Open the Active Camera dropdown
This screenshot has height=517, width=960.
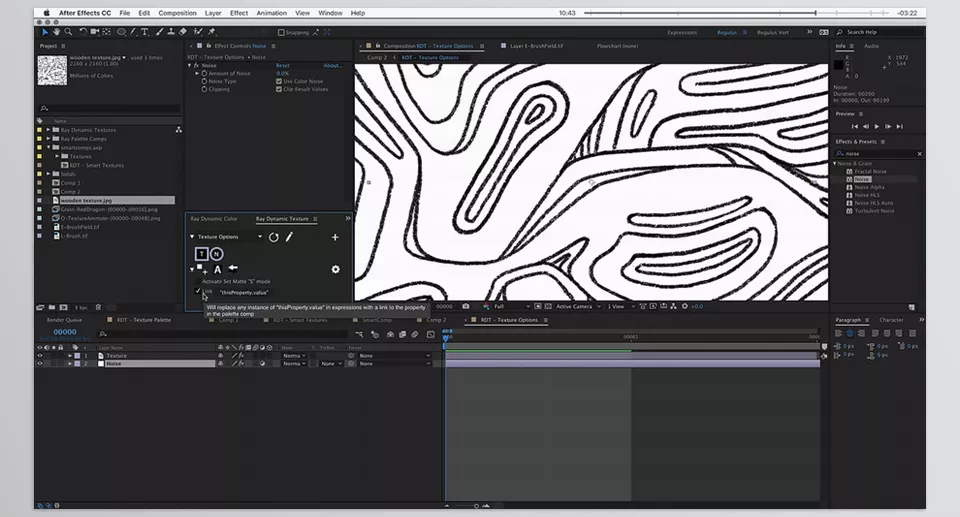coord(578,306)
